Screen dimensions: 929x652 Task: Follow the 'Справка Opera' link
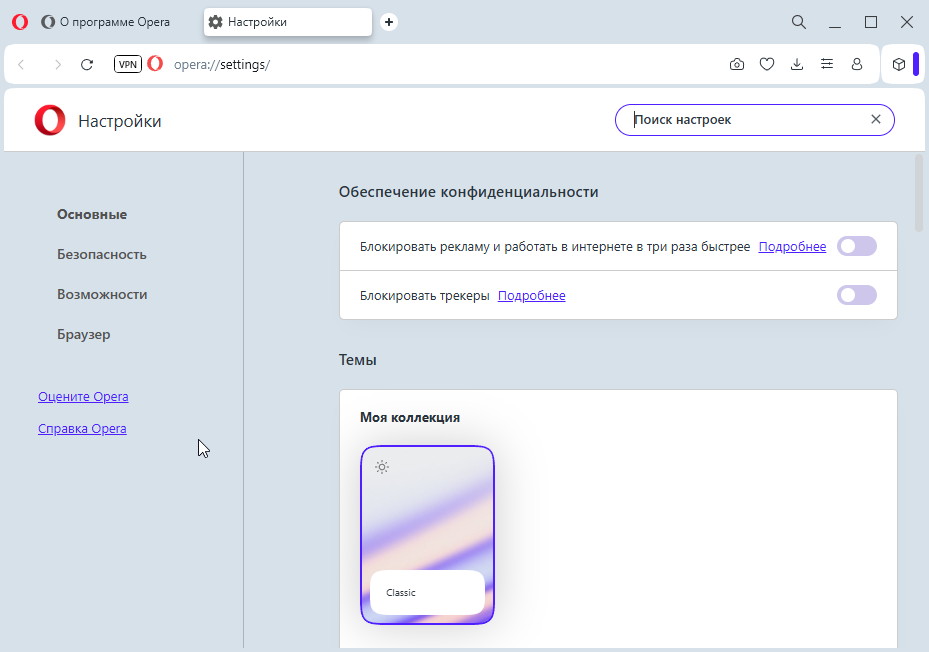pyautogui.click(x=82, y=429)
